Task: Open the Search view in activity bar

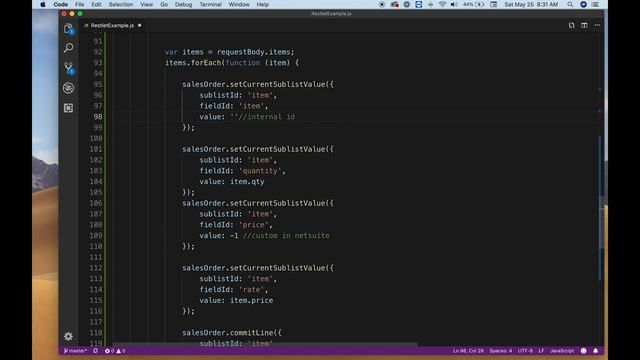Action: pos(69,48)
